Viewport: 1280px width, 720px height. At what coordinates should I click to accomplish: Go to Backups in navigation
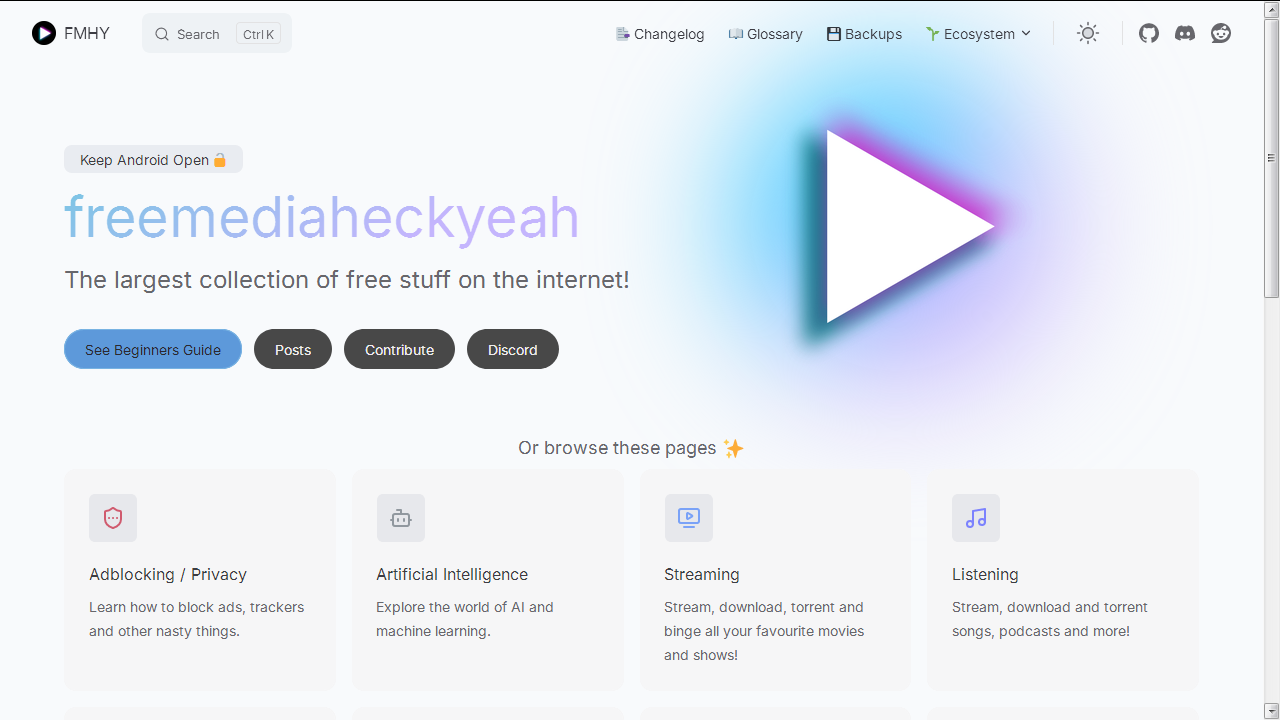tap(864, 34)
